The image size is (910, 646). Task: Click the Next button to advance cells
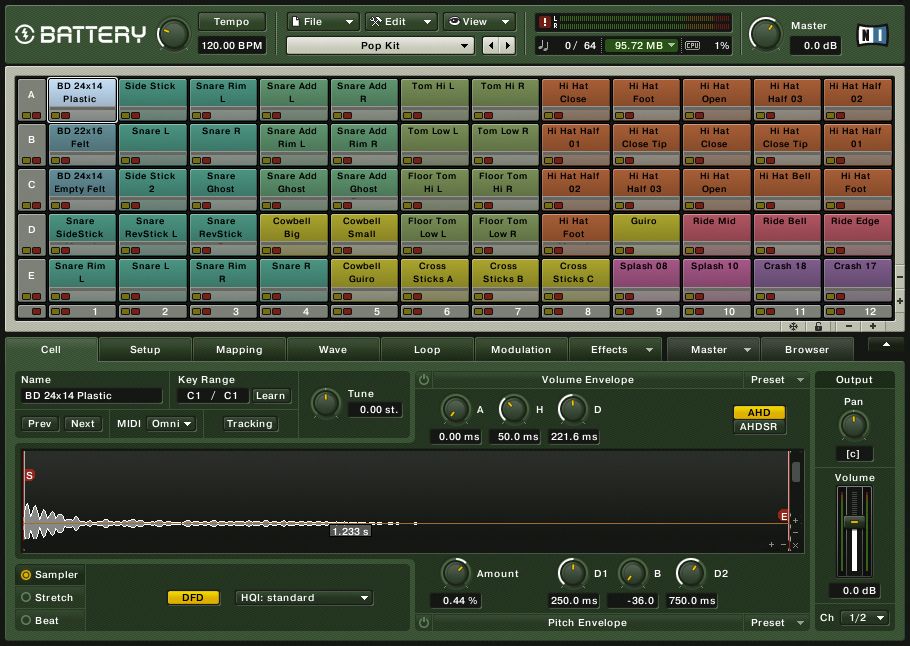pos(83,424)
